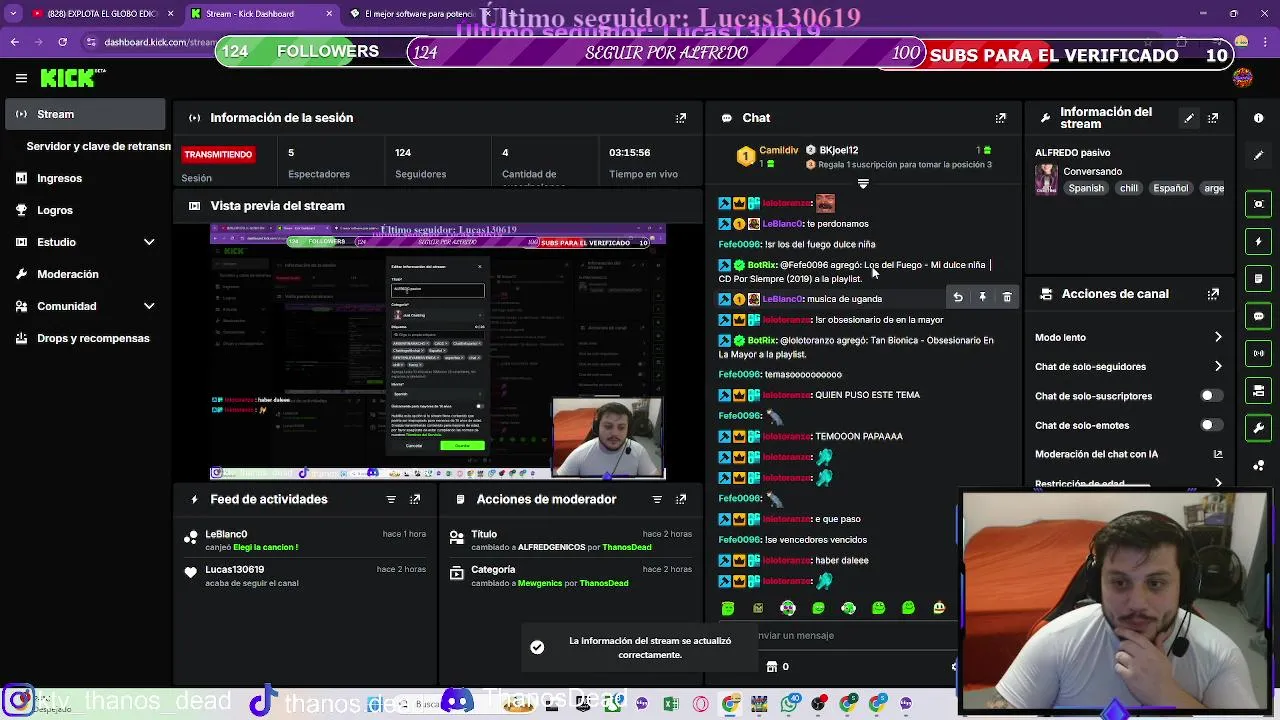Viewport: 1280px width, 720px height.
Task: Open Excel from the Windows taskbar
Action: coord(671,704)
